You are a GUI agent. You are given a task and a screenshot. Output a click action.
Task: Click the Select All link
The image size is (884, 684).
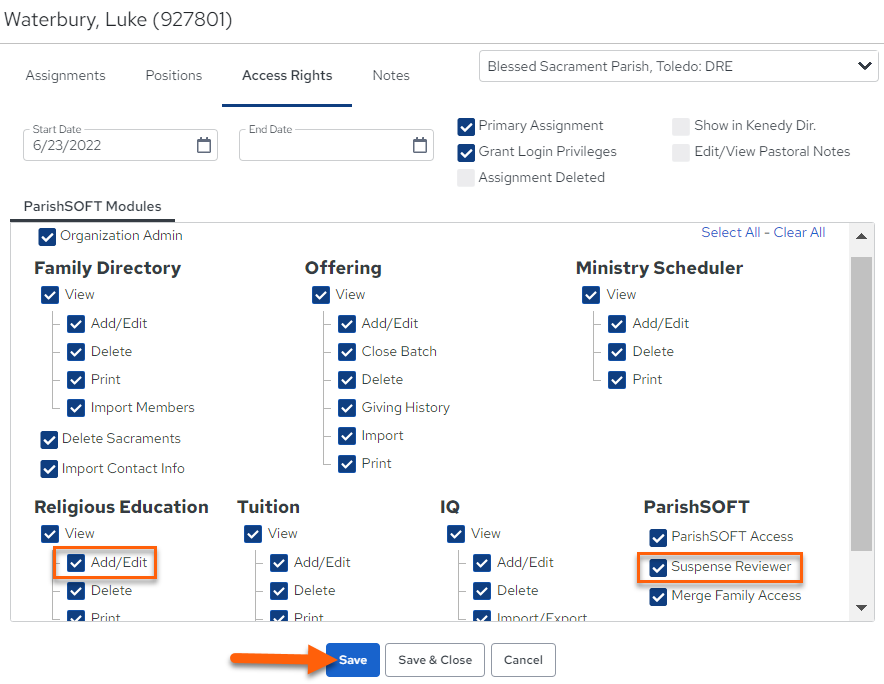pos(730,232)
